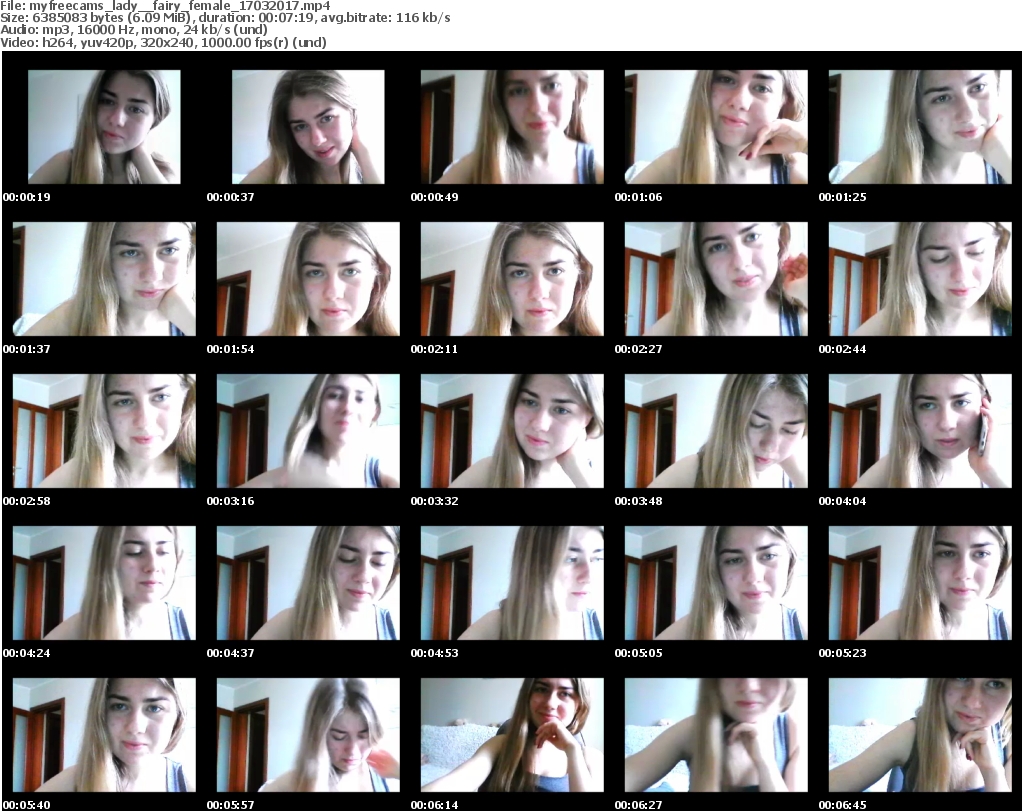Select the thumbnail frame at 00:04:53
Screen dimensions: 1024x811
(512, 583)
